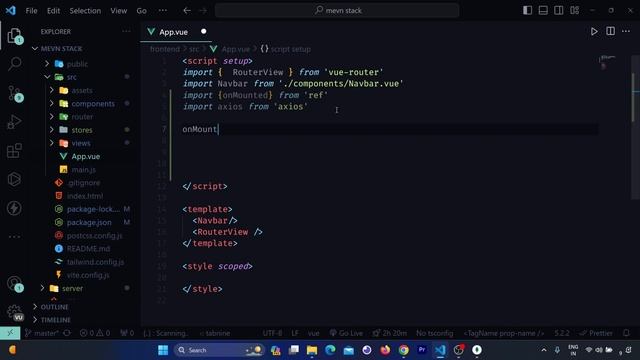The image size is (640, 360).
Task: Open the Run and Debug view
Action: click(15, 122)
